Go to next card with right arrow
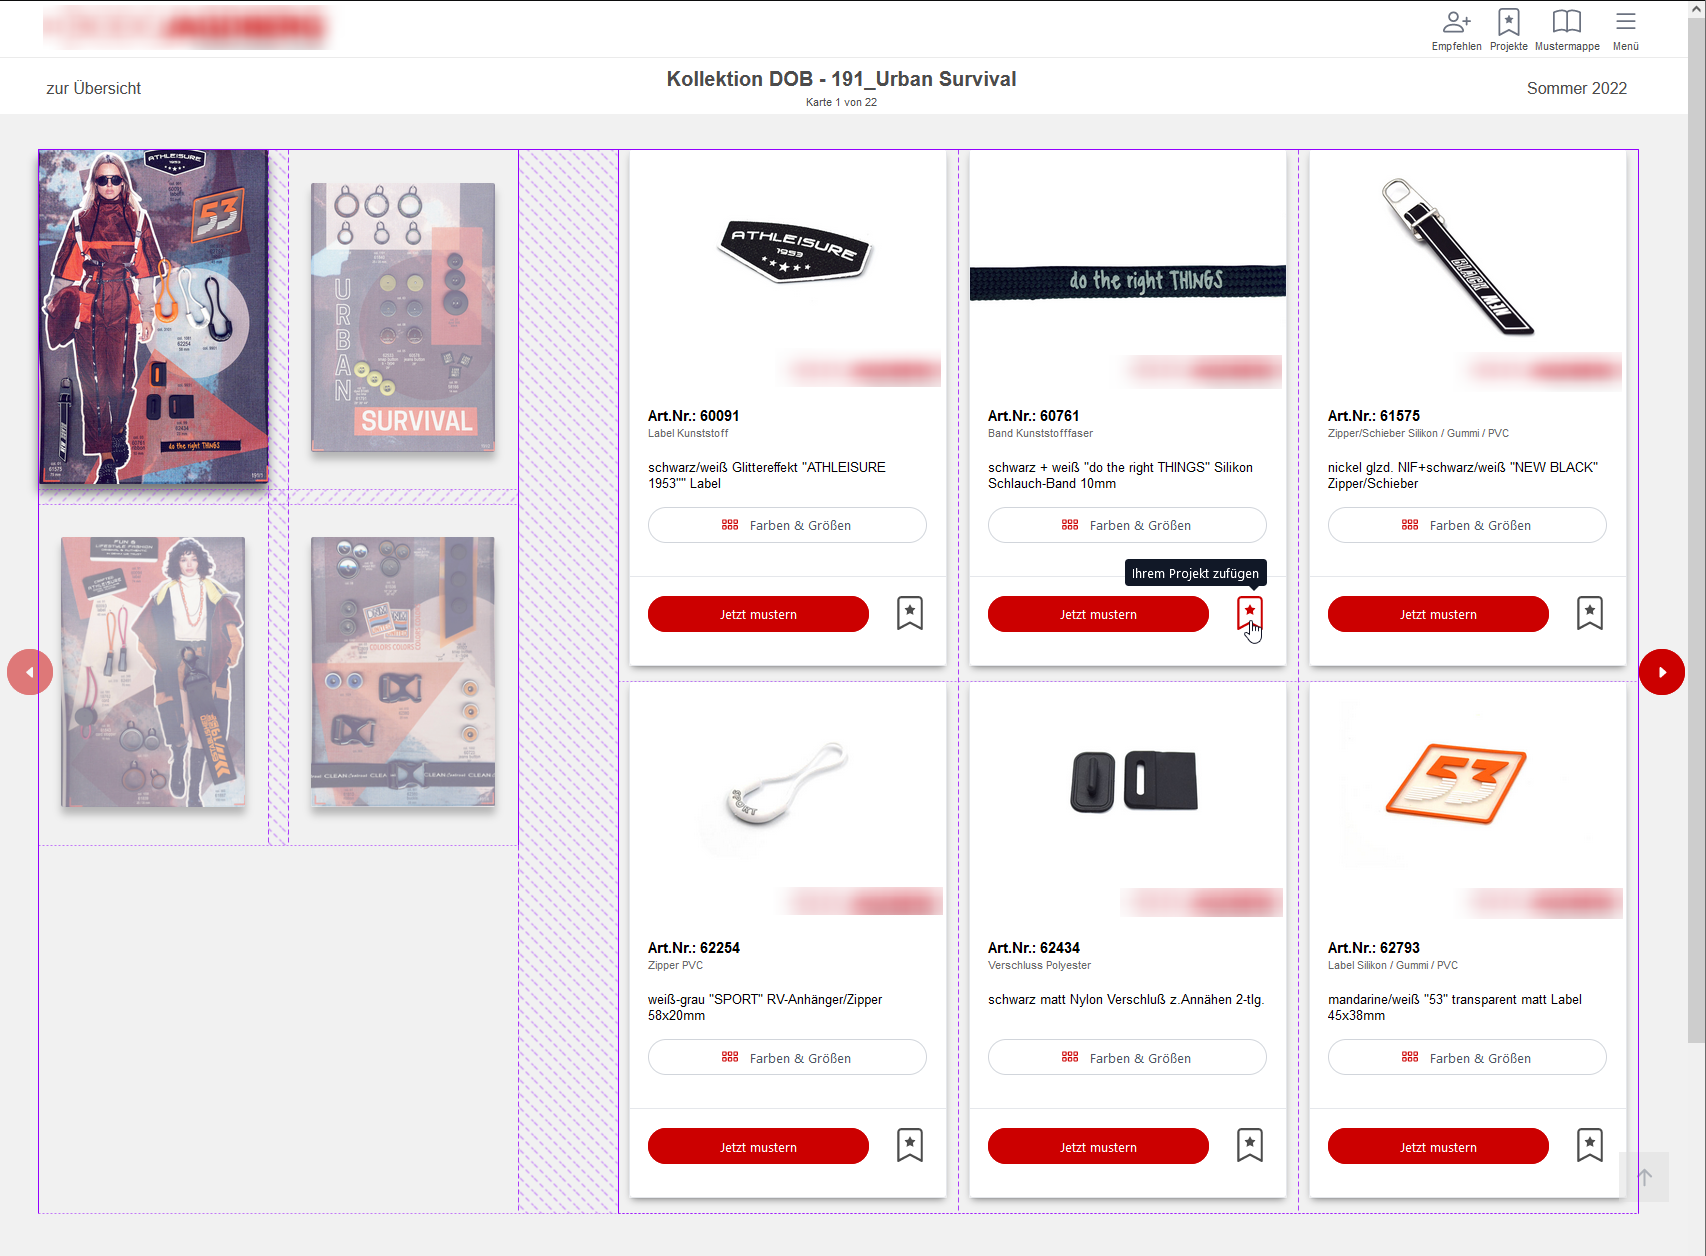Viewport: 1706px width, 1256px height. [x=1662, y=672]
